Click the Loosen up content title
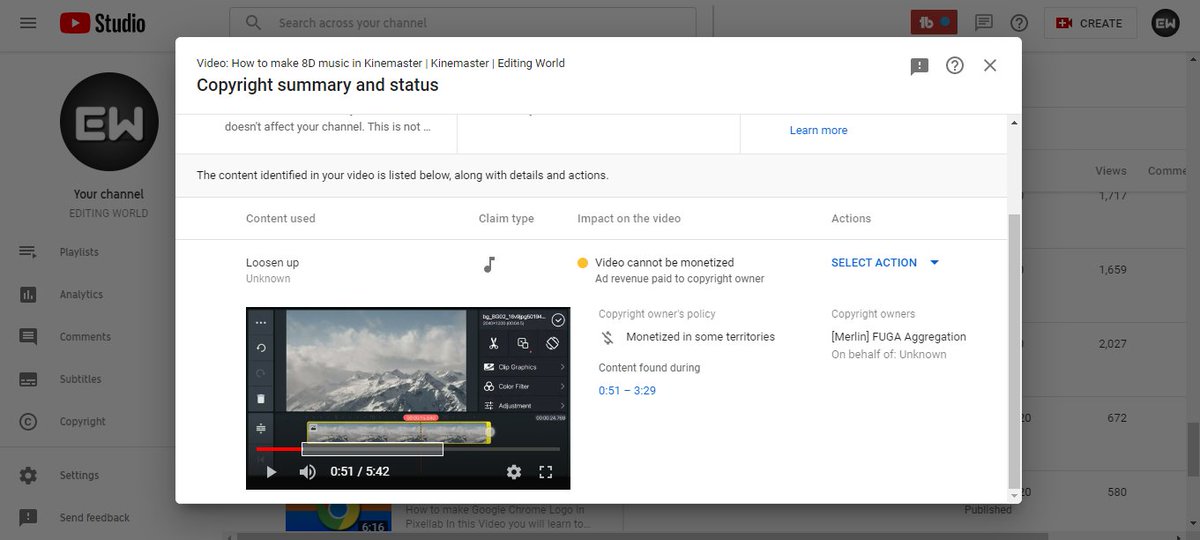Viewport: 1200px width, 540px height. click(272, 262)
